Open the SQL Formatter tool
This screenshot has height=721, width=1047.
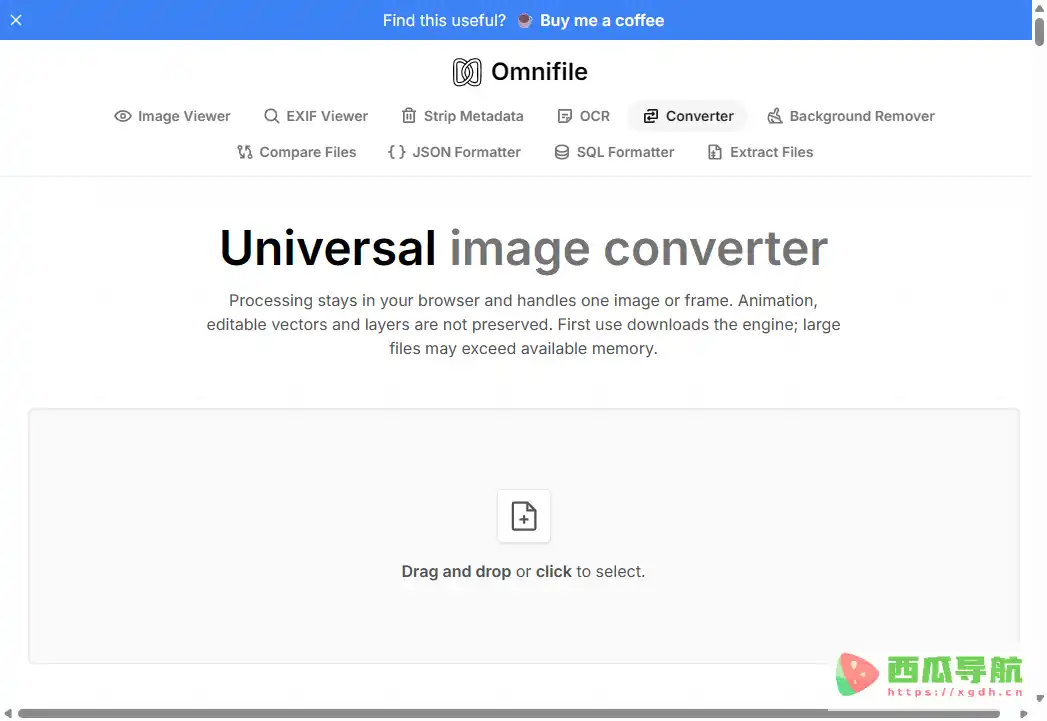click(x=614, y=152)
